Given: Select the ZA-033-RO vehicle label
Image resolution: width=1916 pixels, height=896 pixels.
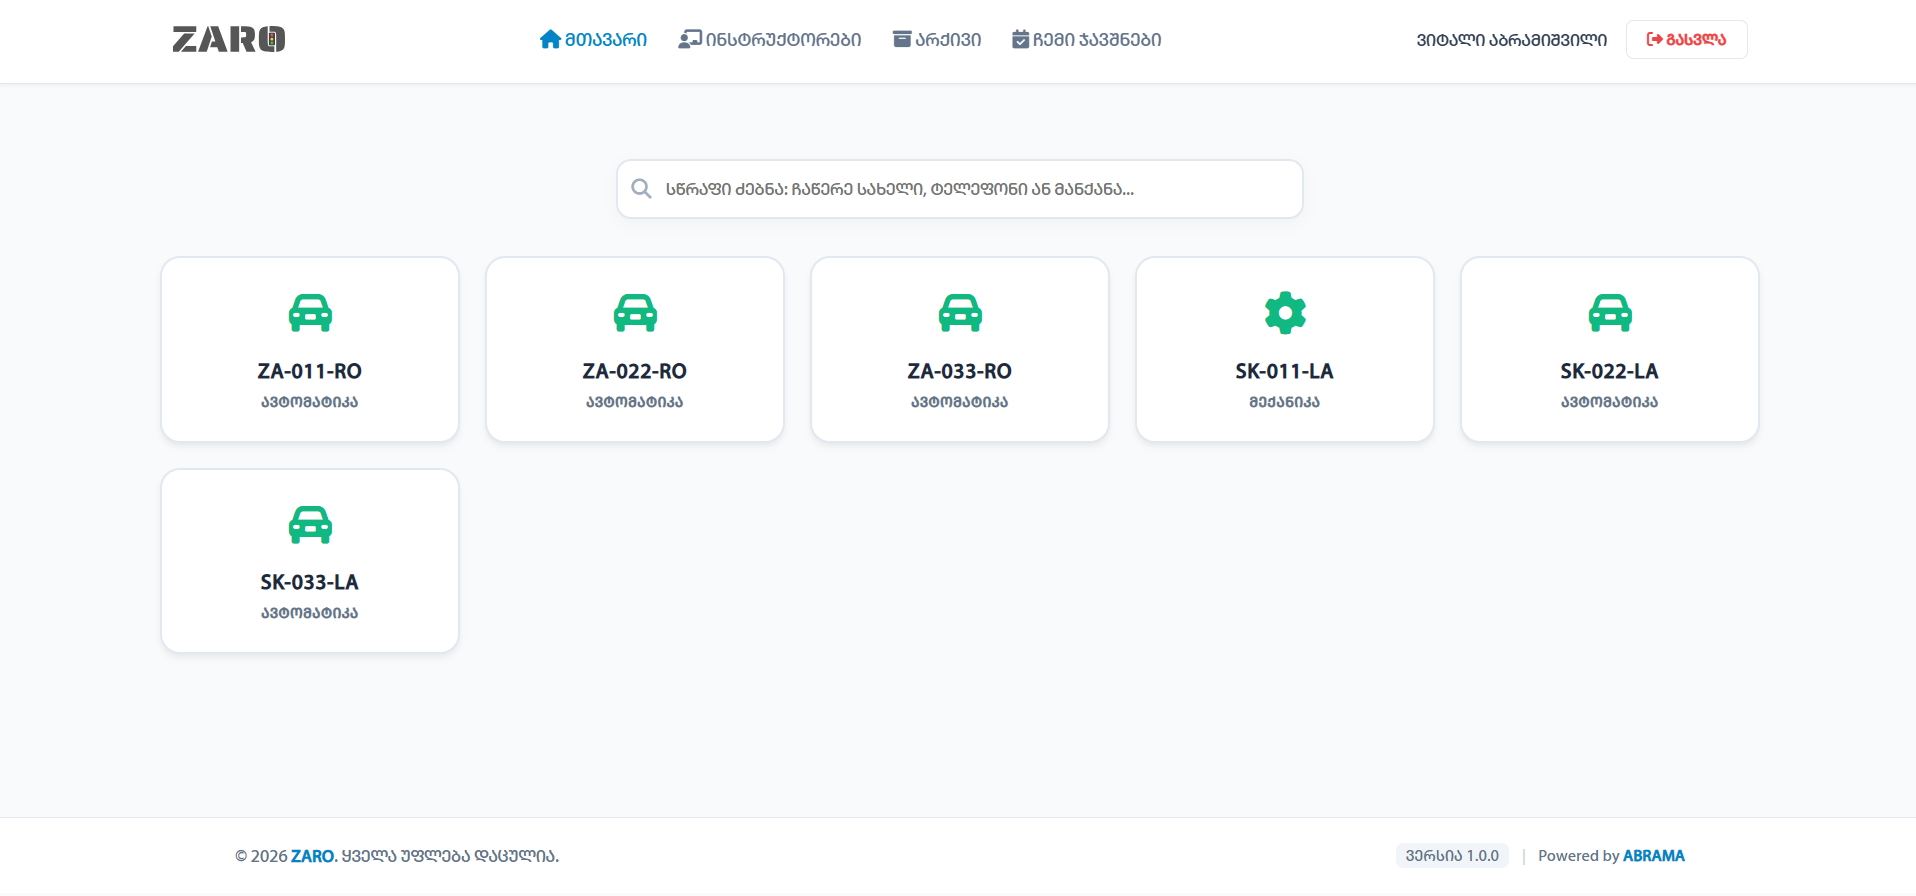Looking at the screenshot, I should 960,371.
